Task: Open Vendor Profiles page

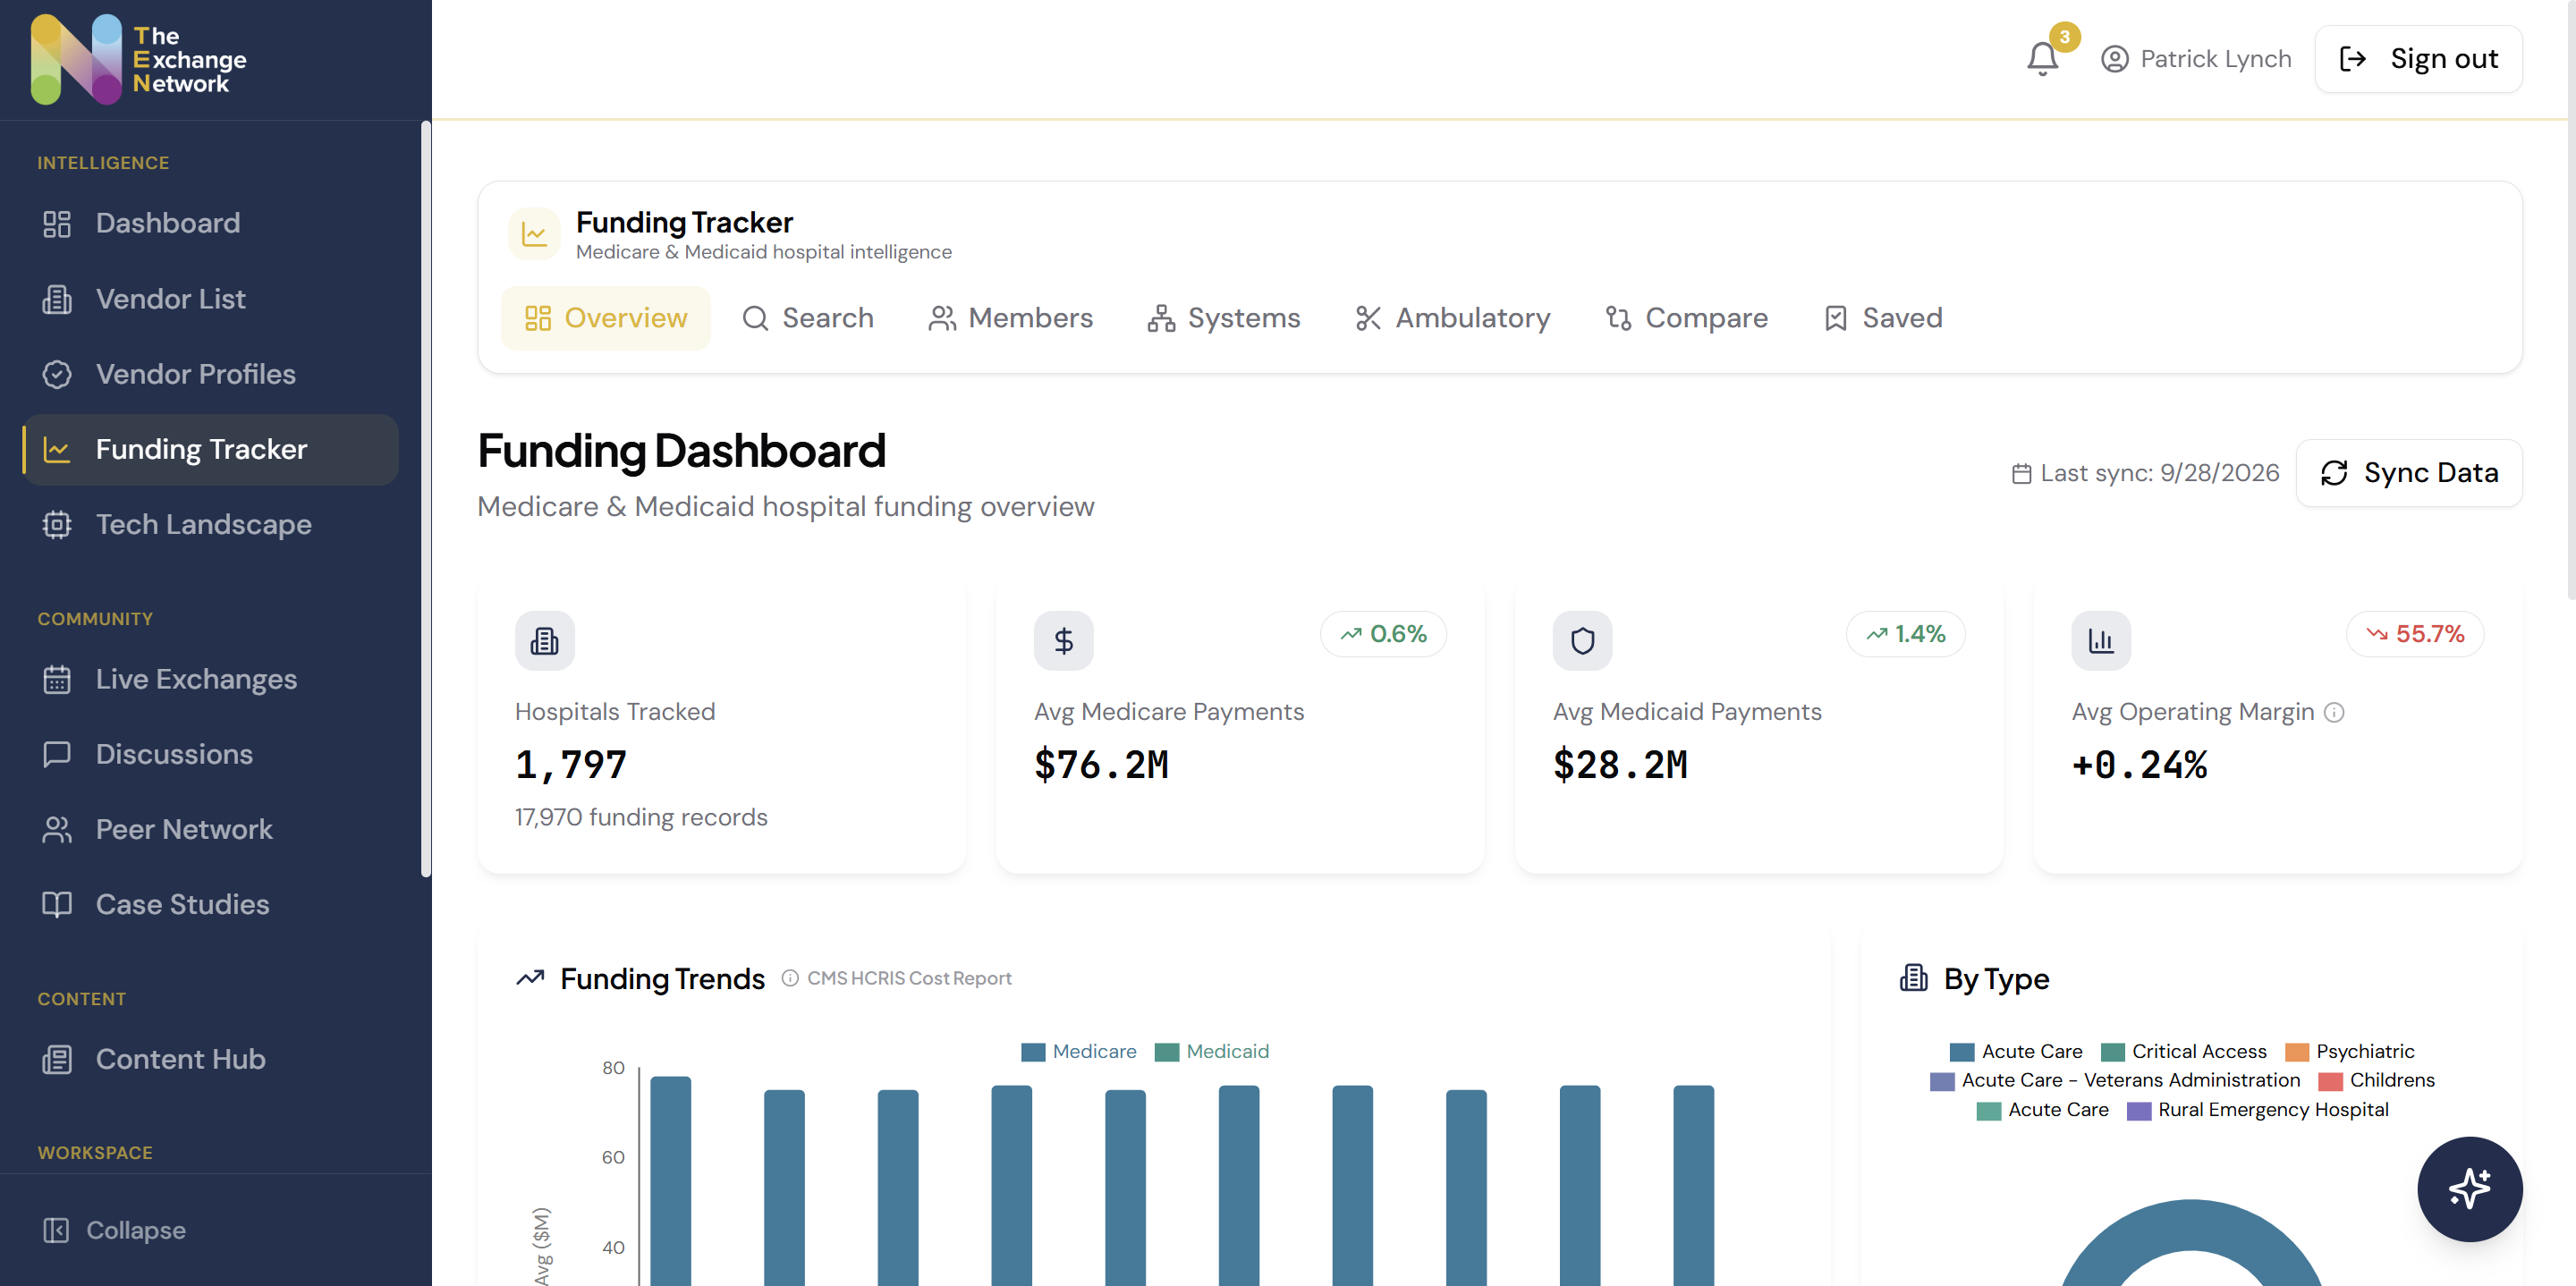Action: 210,374
